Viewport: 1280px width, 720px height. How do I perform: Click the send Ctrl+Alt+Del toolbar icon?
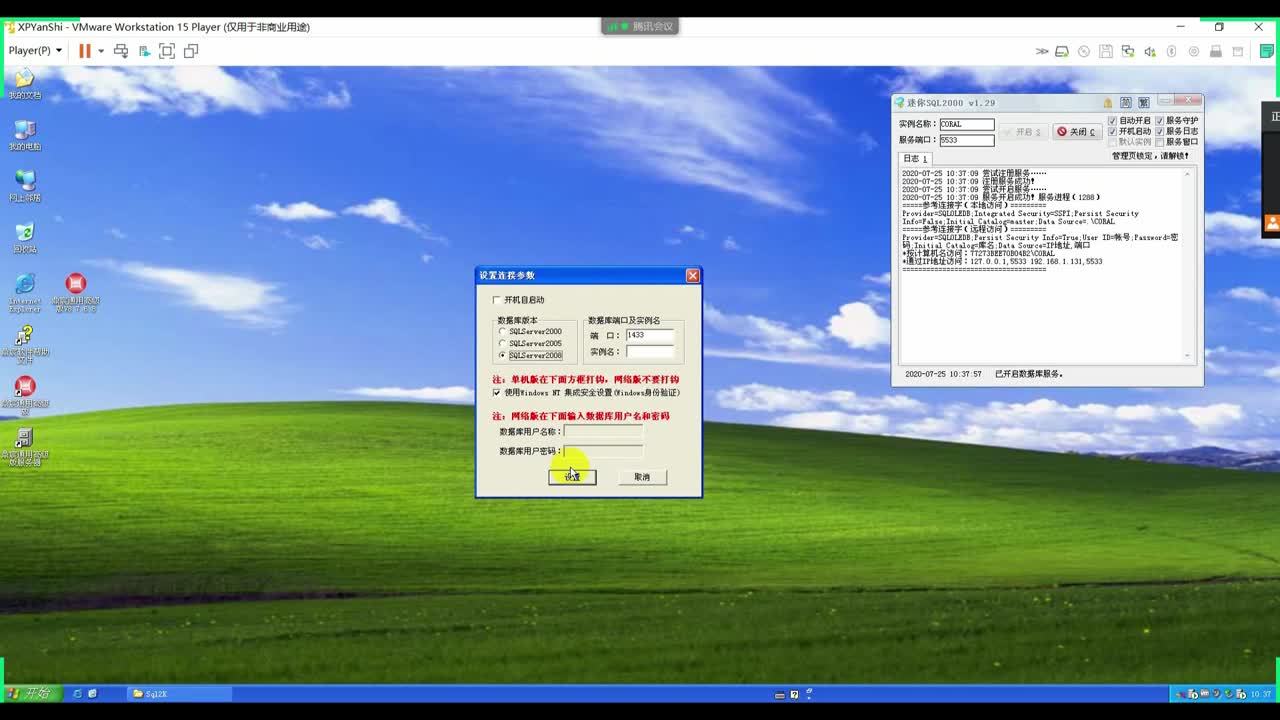pos(121,50)
